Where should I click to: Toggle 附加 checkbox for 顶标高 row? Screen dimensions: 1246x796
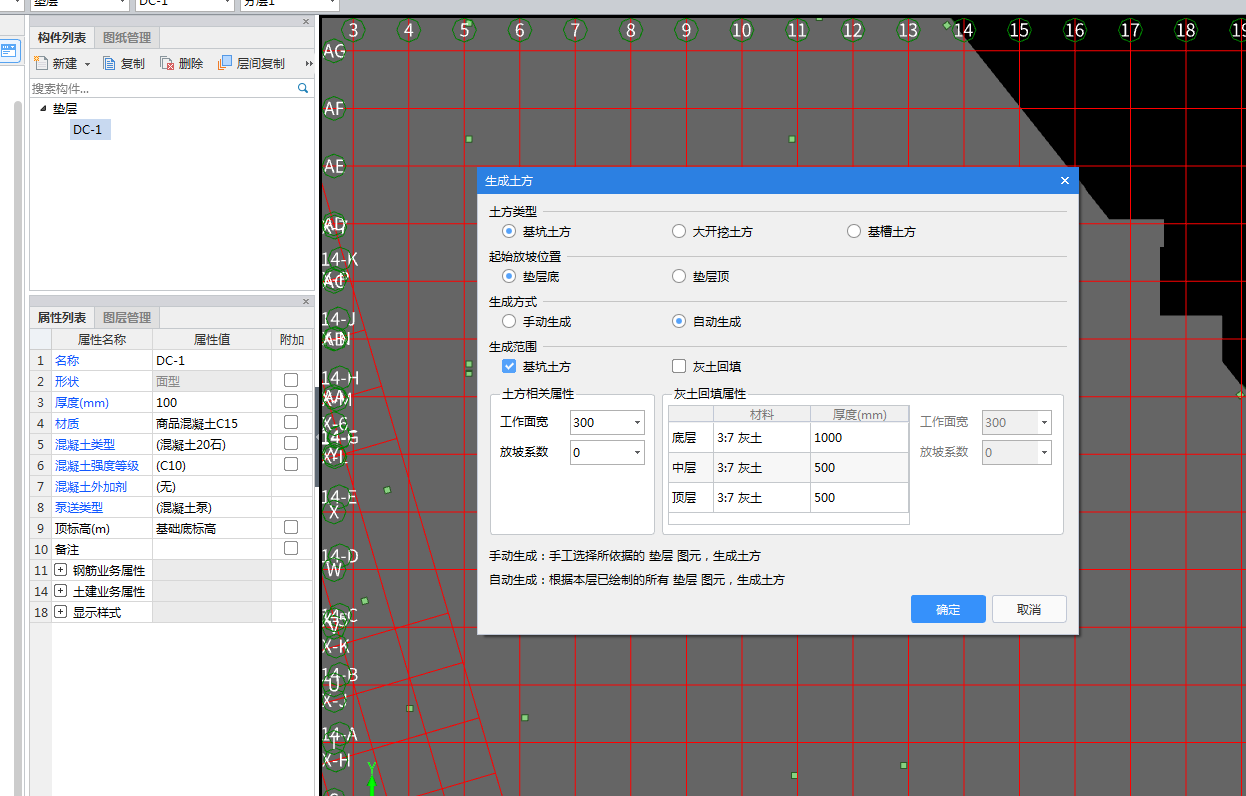tap(291, 527)
